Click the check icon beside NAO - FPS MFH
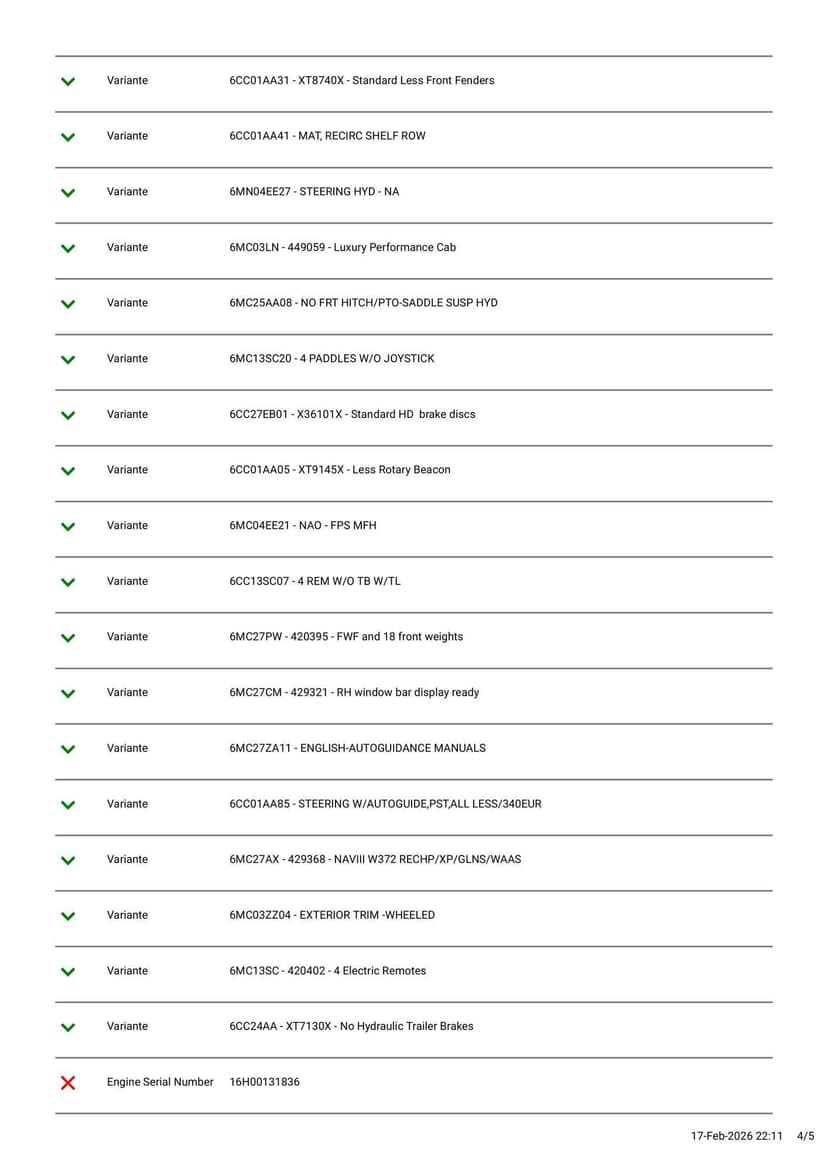Image resolution: width=828 pixels, height=1171 pixels. [x=68, y=526]
